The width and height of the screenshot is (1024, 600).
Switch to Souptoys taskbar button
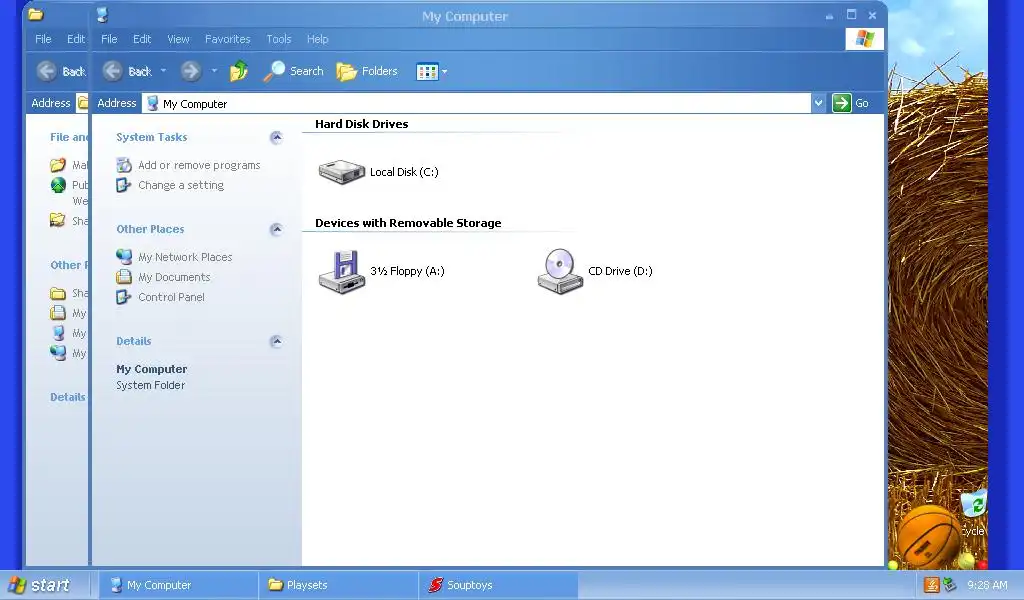498,585
